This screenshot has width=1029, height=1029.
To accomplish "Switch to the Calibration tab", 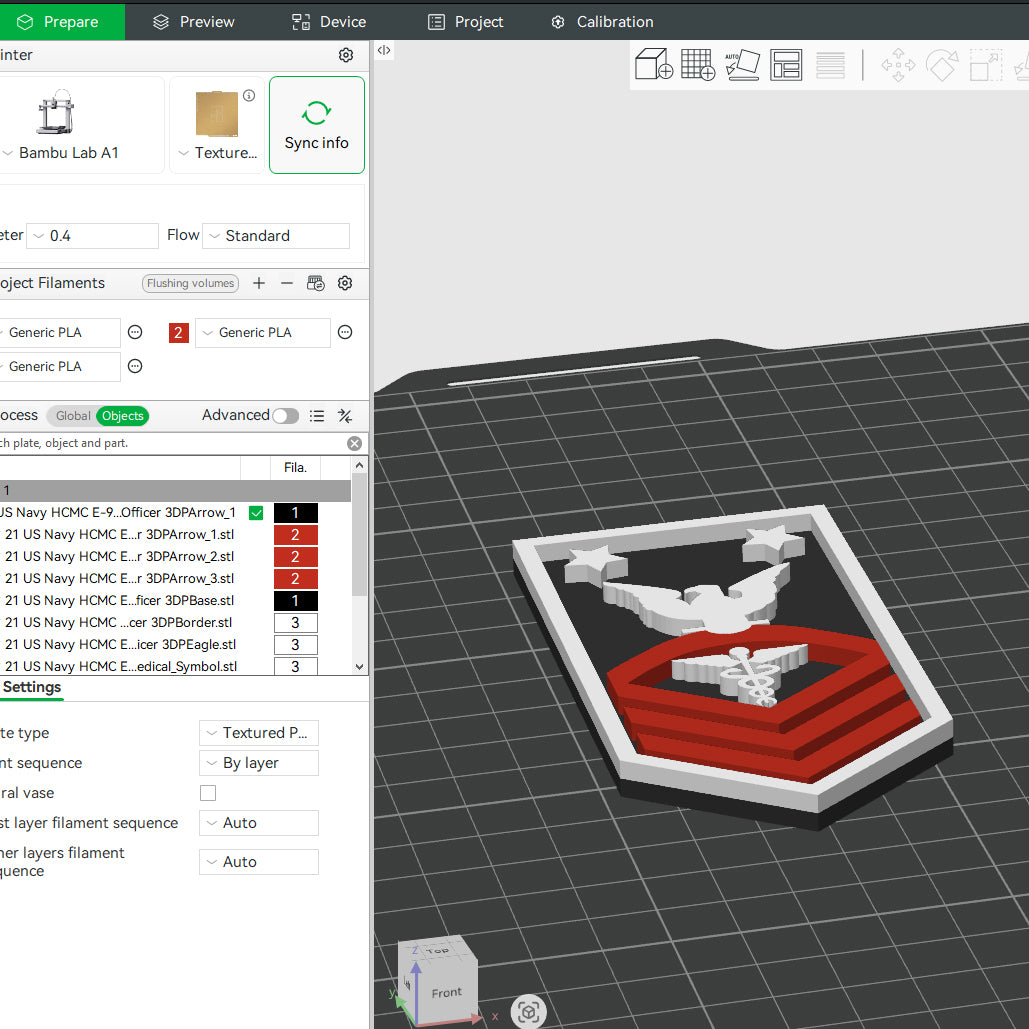I will point(602,22).
